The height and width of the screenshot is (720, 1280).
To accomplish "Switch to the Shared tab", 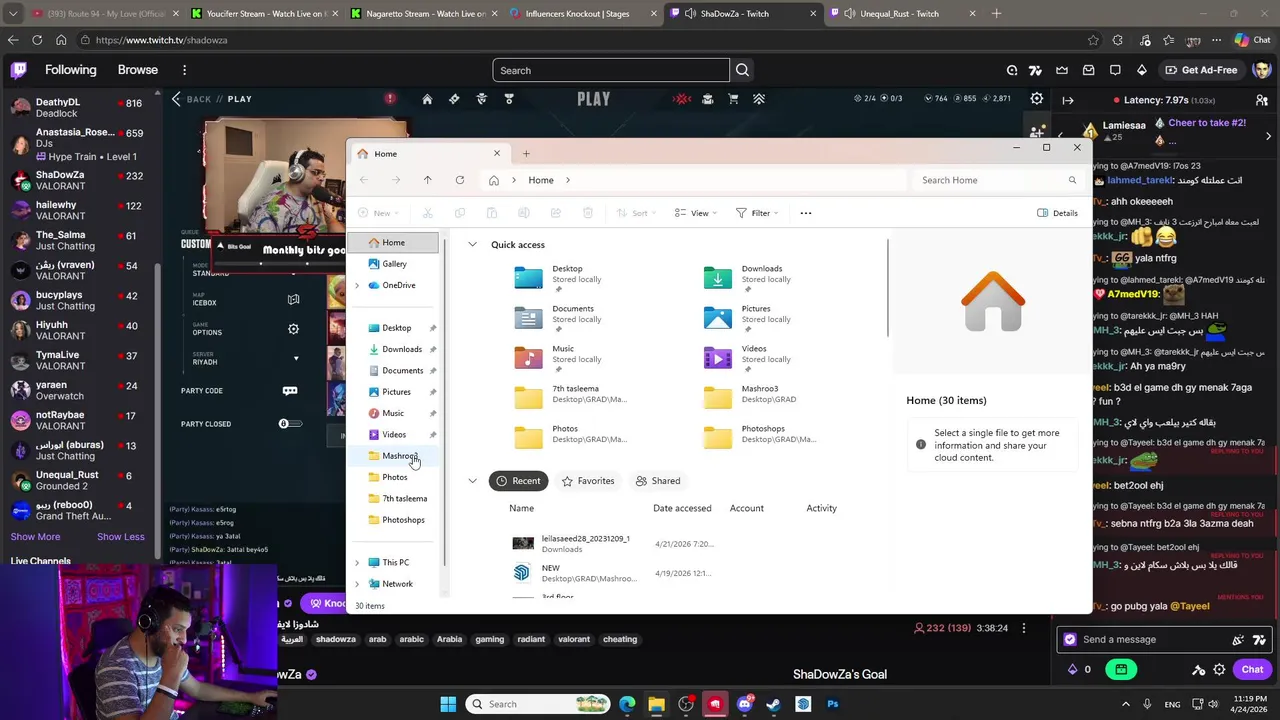I will click(x=658, y=481).
